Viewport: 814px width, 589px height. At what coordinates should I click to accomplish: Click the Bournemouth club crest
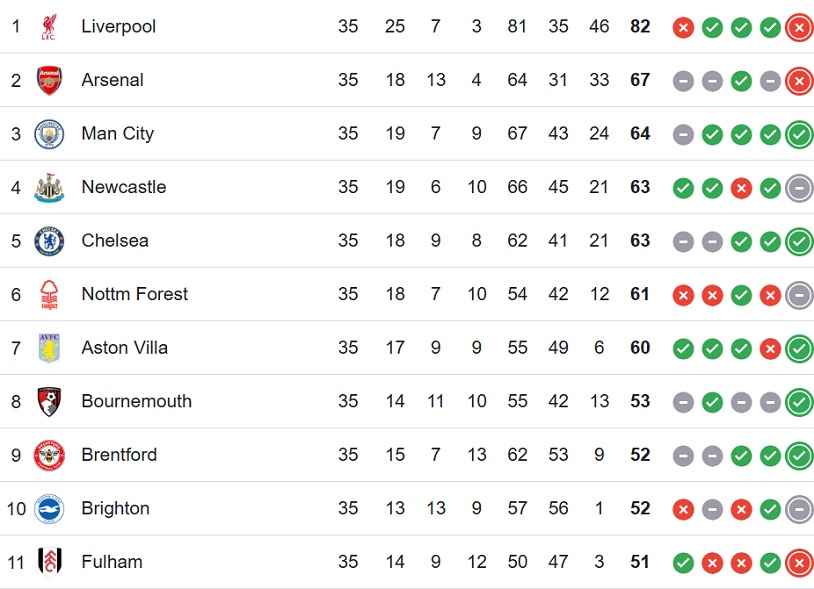pos(49,401)
